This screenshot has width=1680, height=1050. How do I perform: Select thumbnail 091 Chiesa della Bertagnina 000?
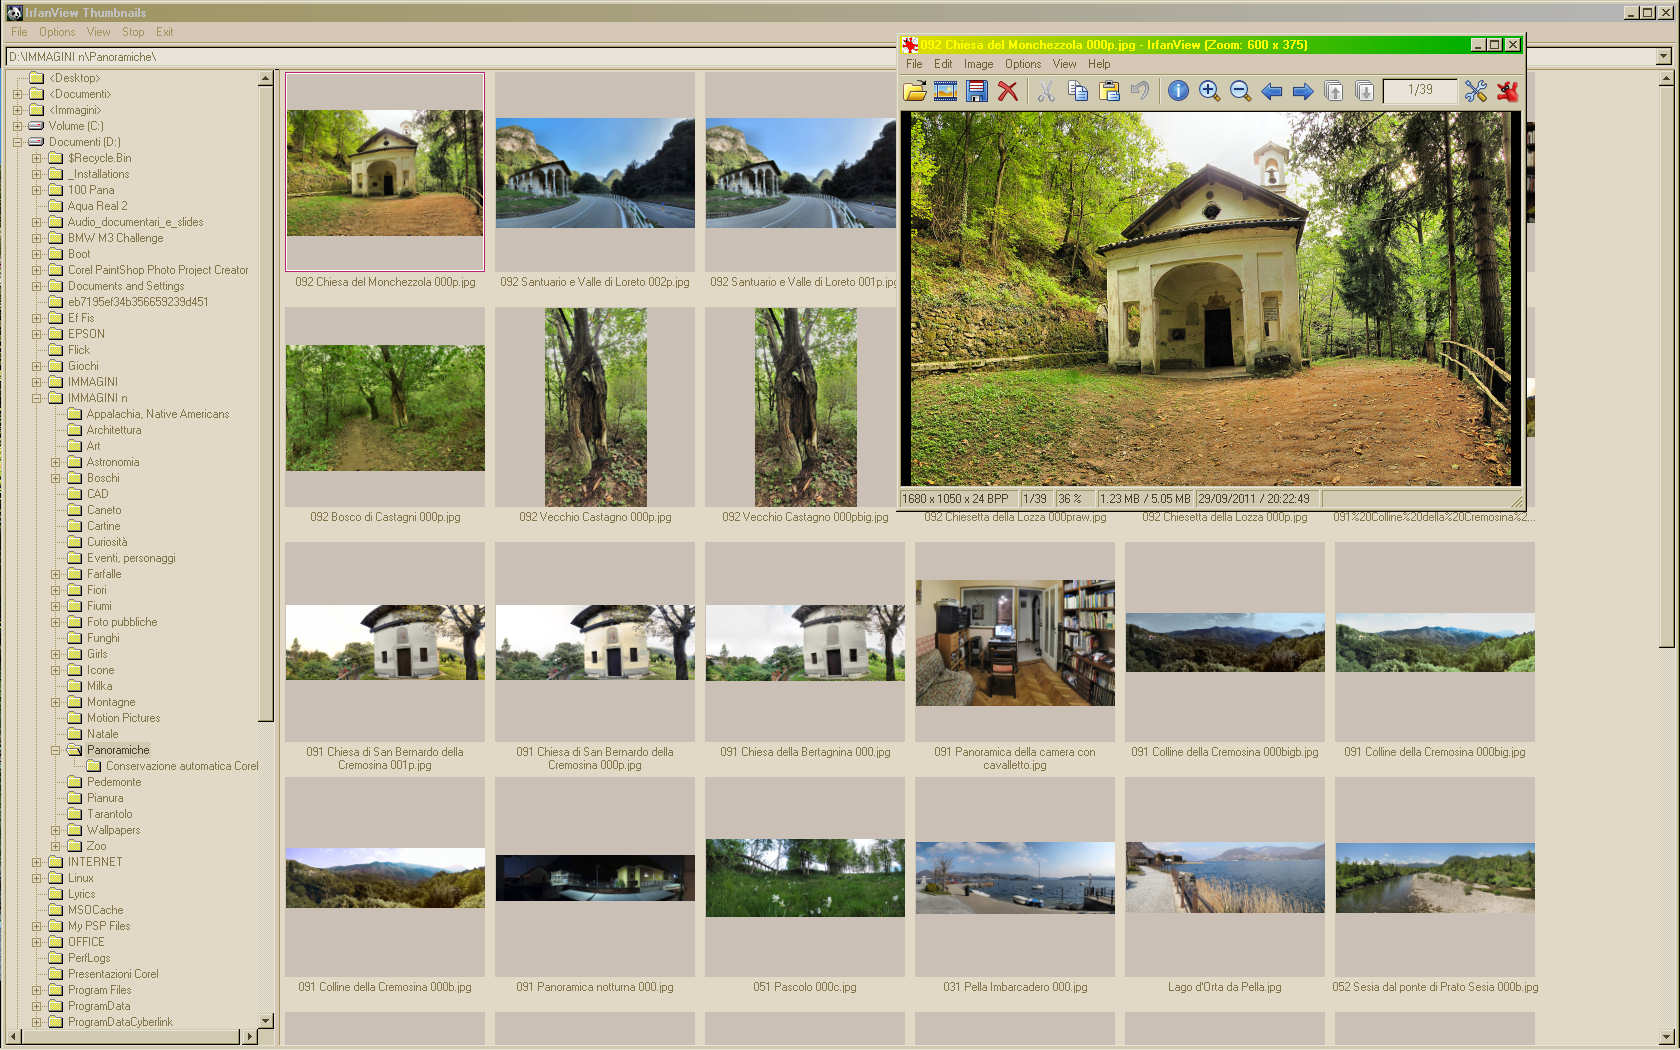pos(805,643)
